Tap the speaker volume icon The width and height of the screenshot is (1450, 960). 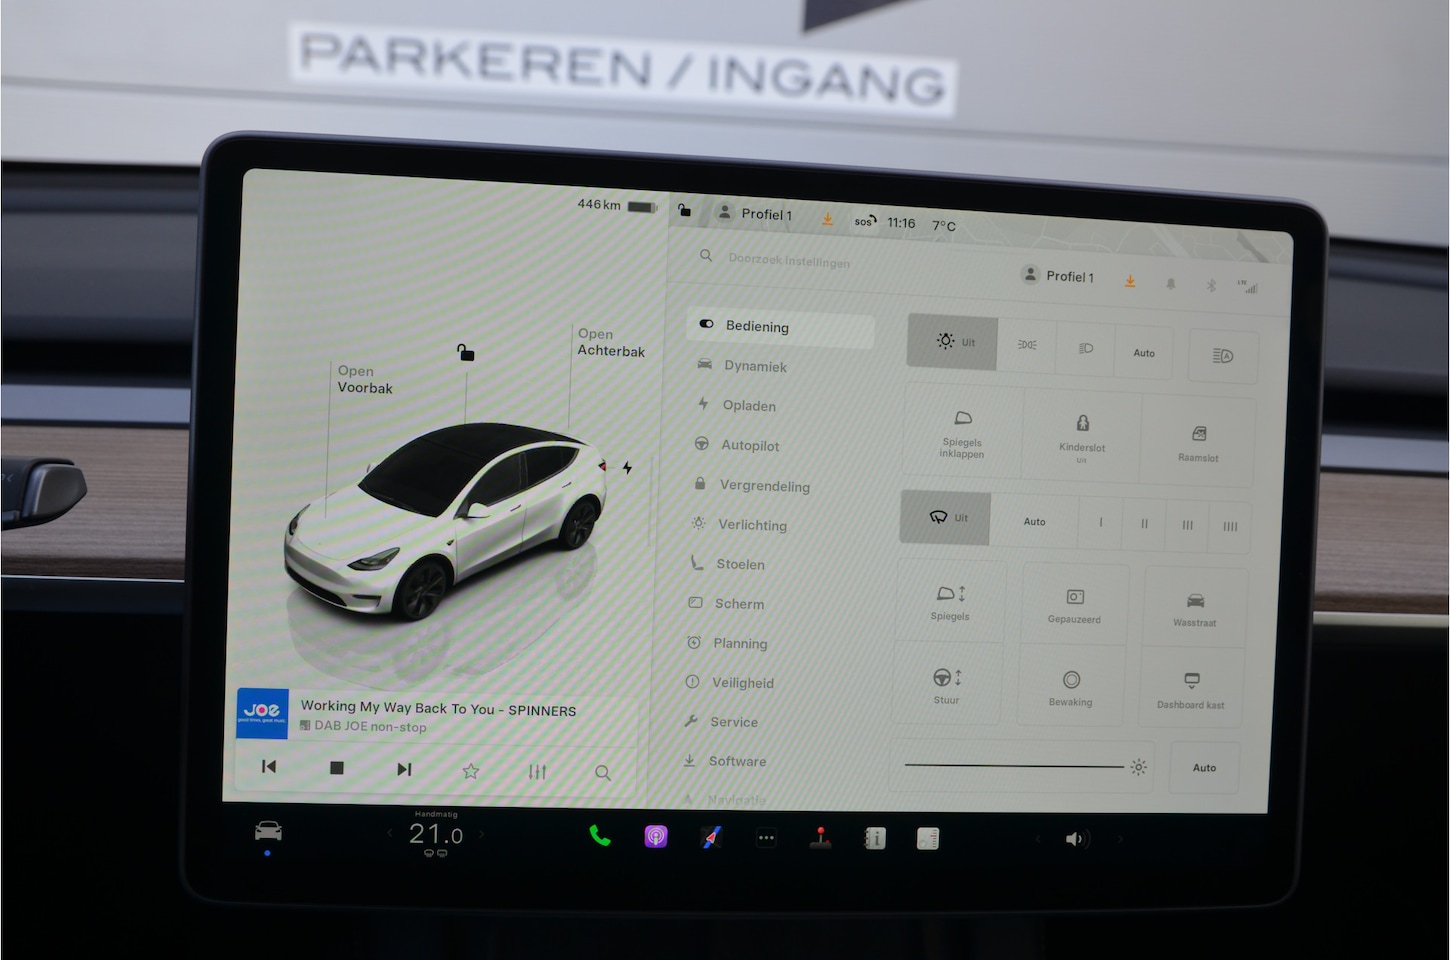coord(1075,839)
